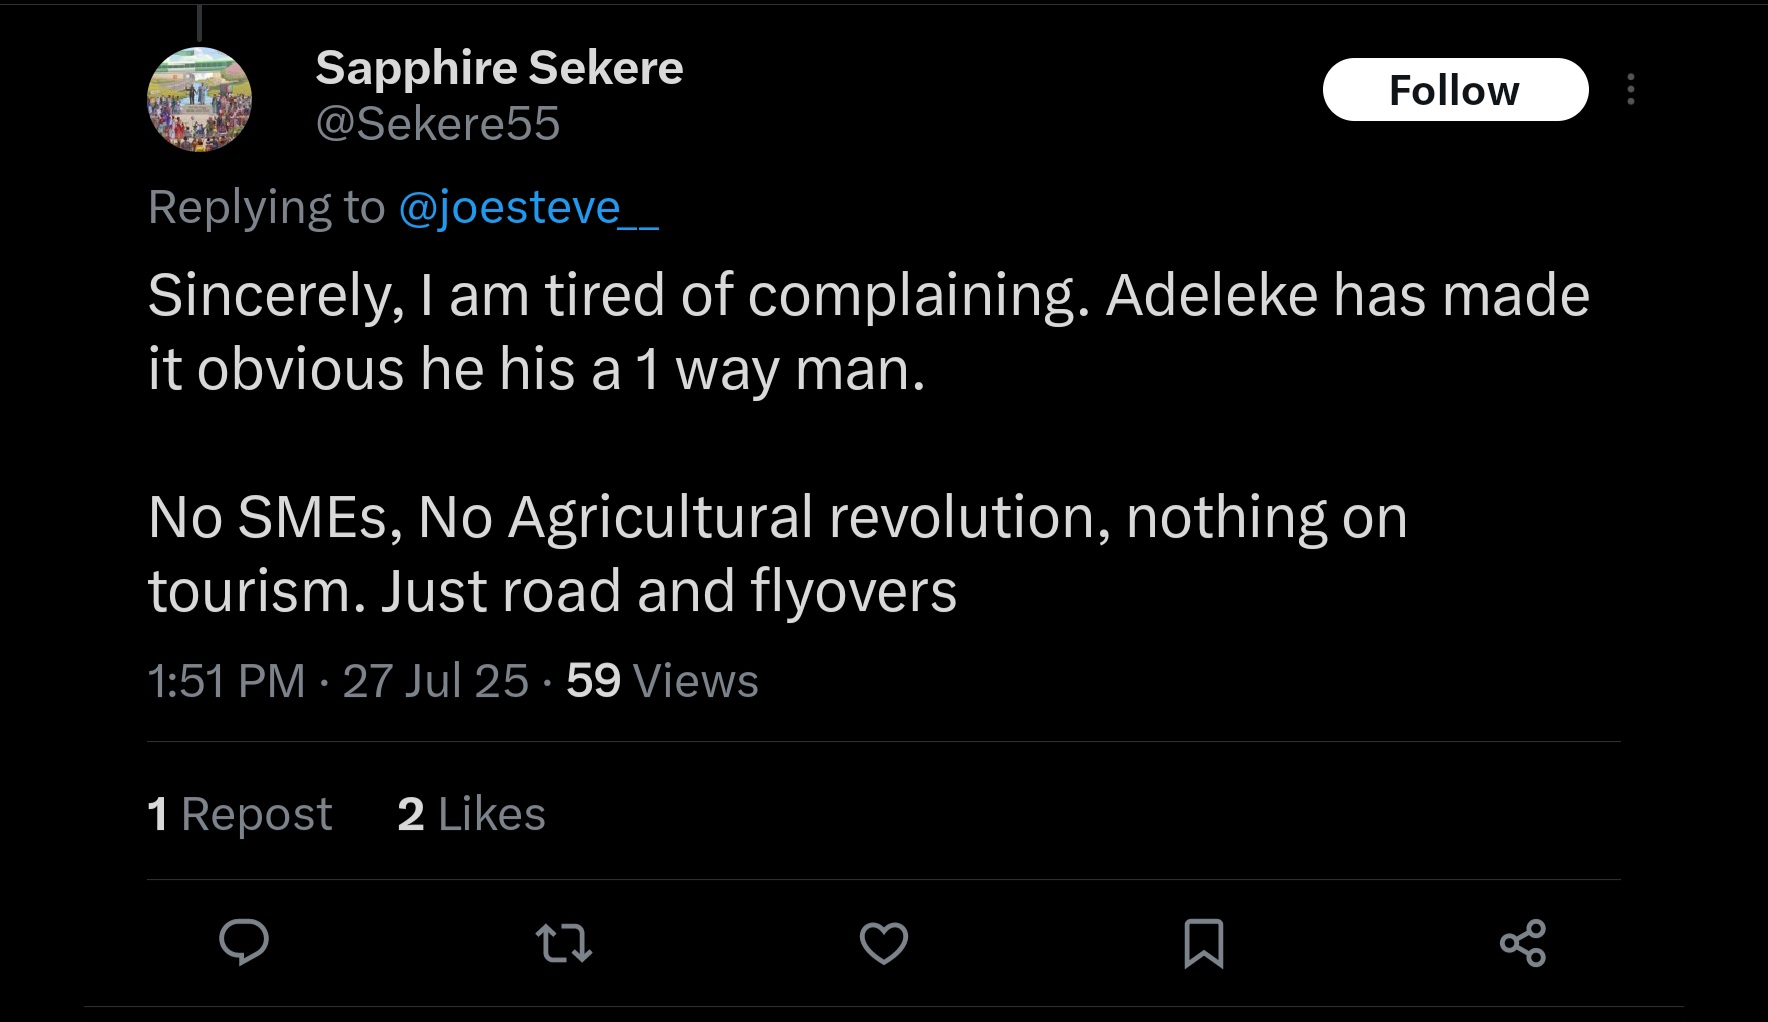The image size is (1768, 1022).
Task: Open the @joesteve__ mention link
Action: tap(528, 208)
